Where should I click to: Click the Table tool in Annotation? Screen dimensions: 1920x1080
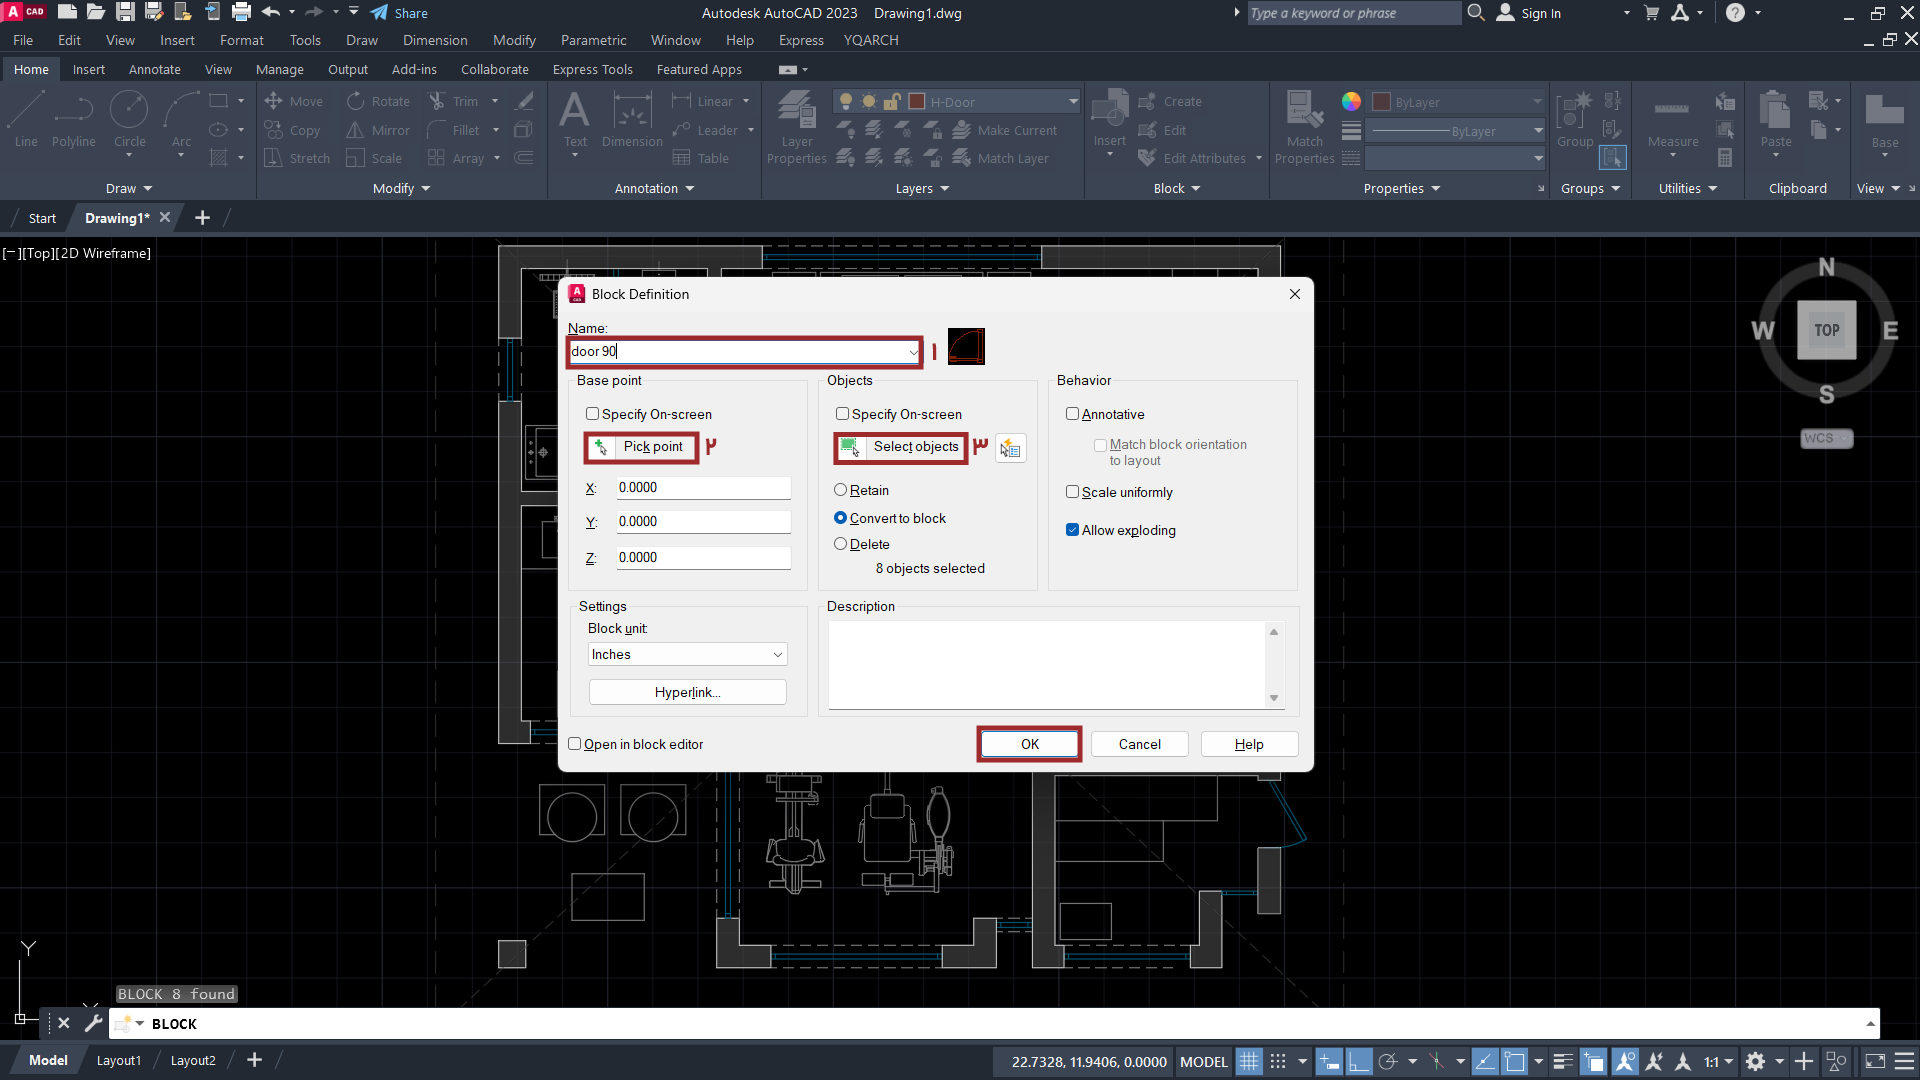[701, 158]
